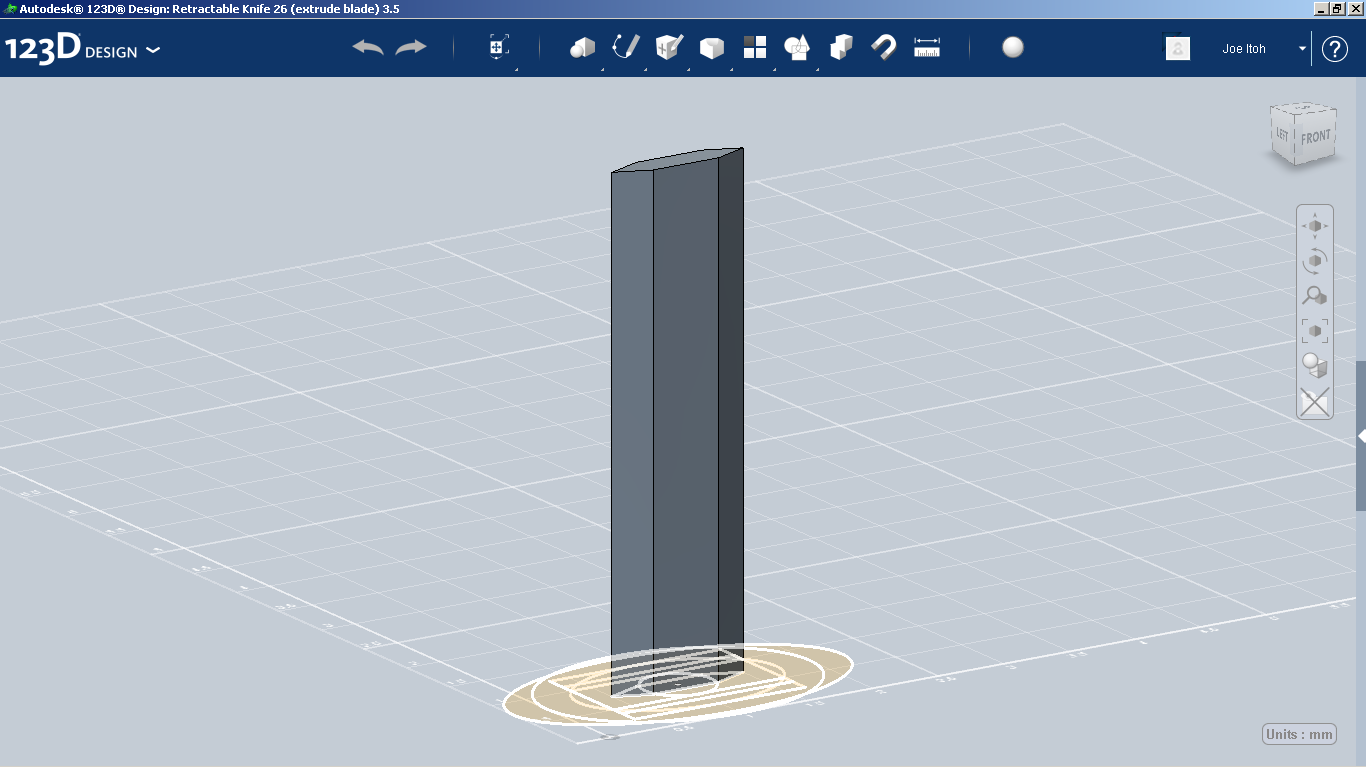Toggle material display on the navigation bar

click(1314, 366)
